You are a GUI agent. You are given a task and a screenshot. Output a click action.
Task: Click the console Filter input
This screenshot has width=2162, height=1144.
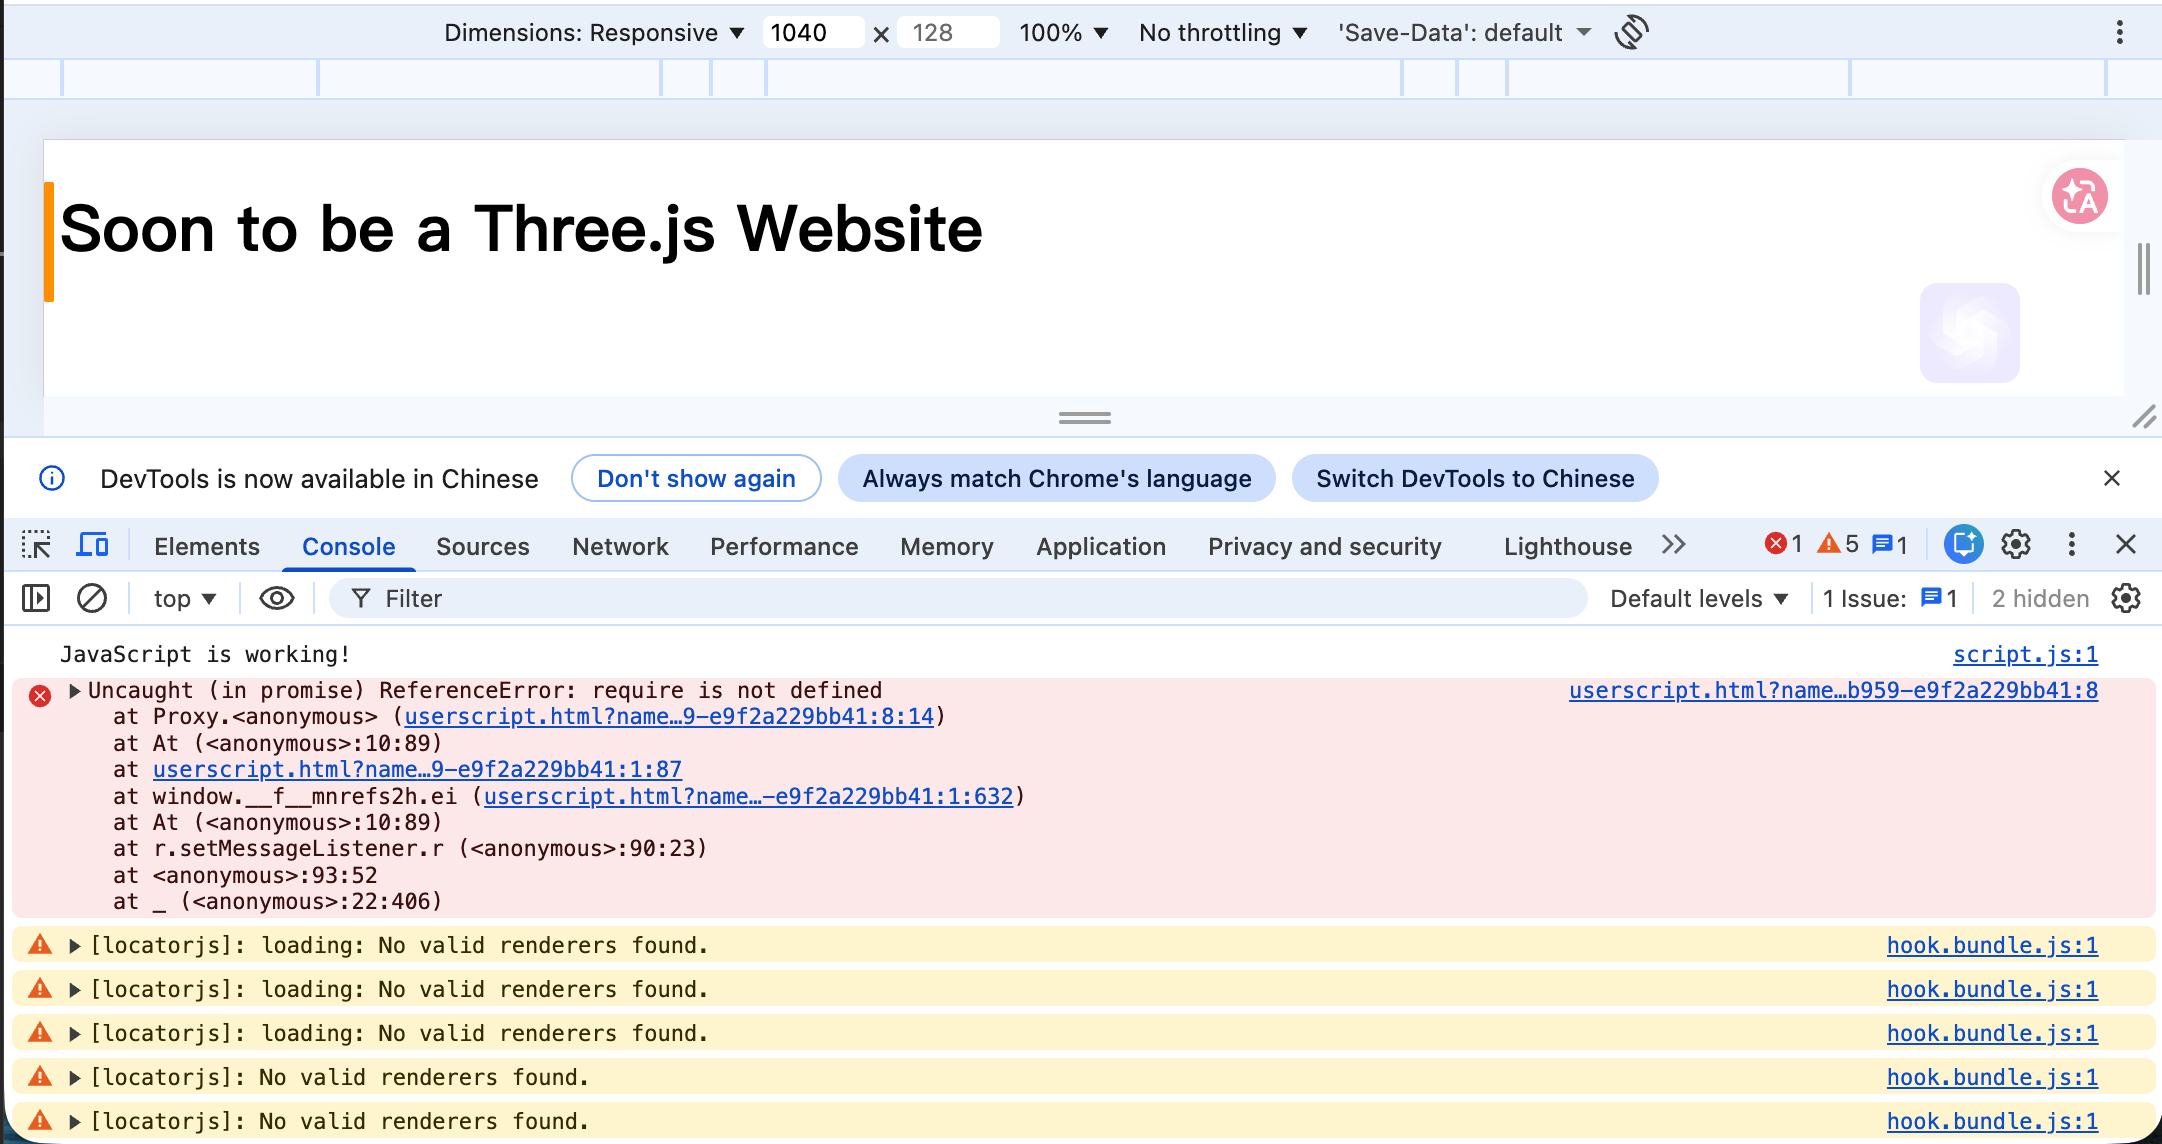click(x=958, y=598)
